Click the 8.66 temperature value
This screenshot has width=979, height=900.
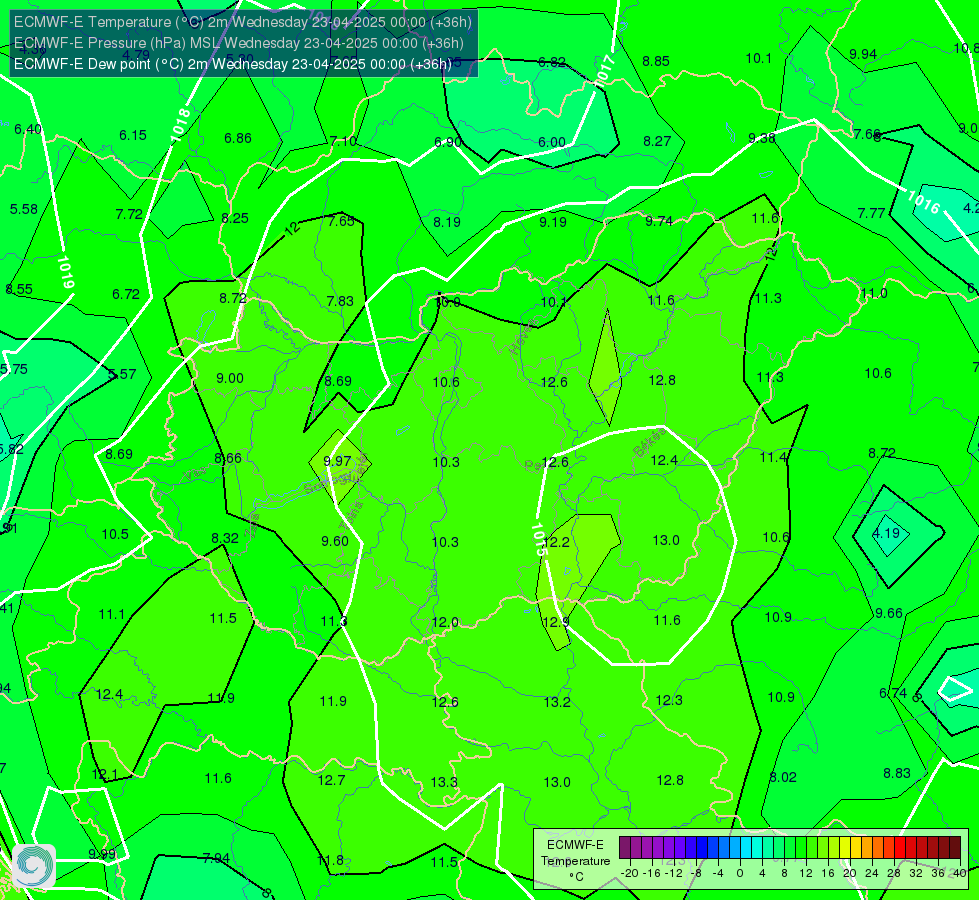(228, 458)
